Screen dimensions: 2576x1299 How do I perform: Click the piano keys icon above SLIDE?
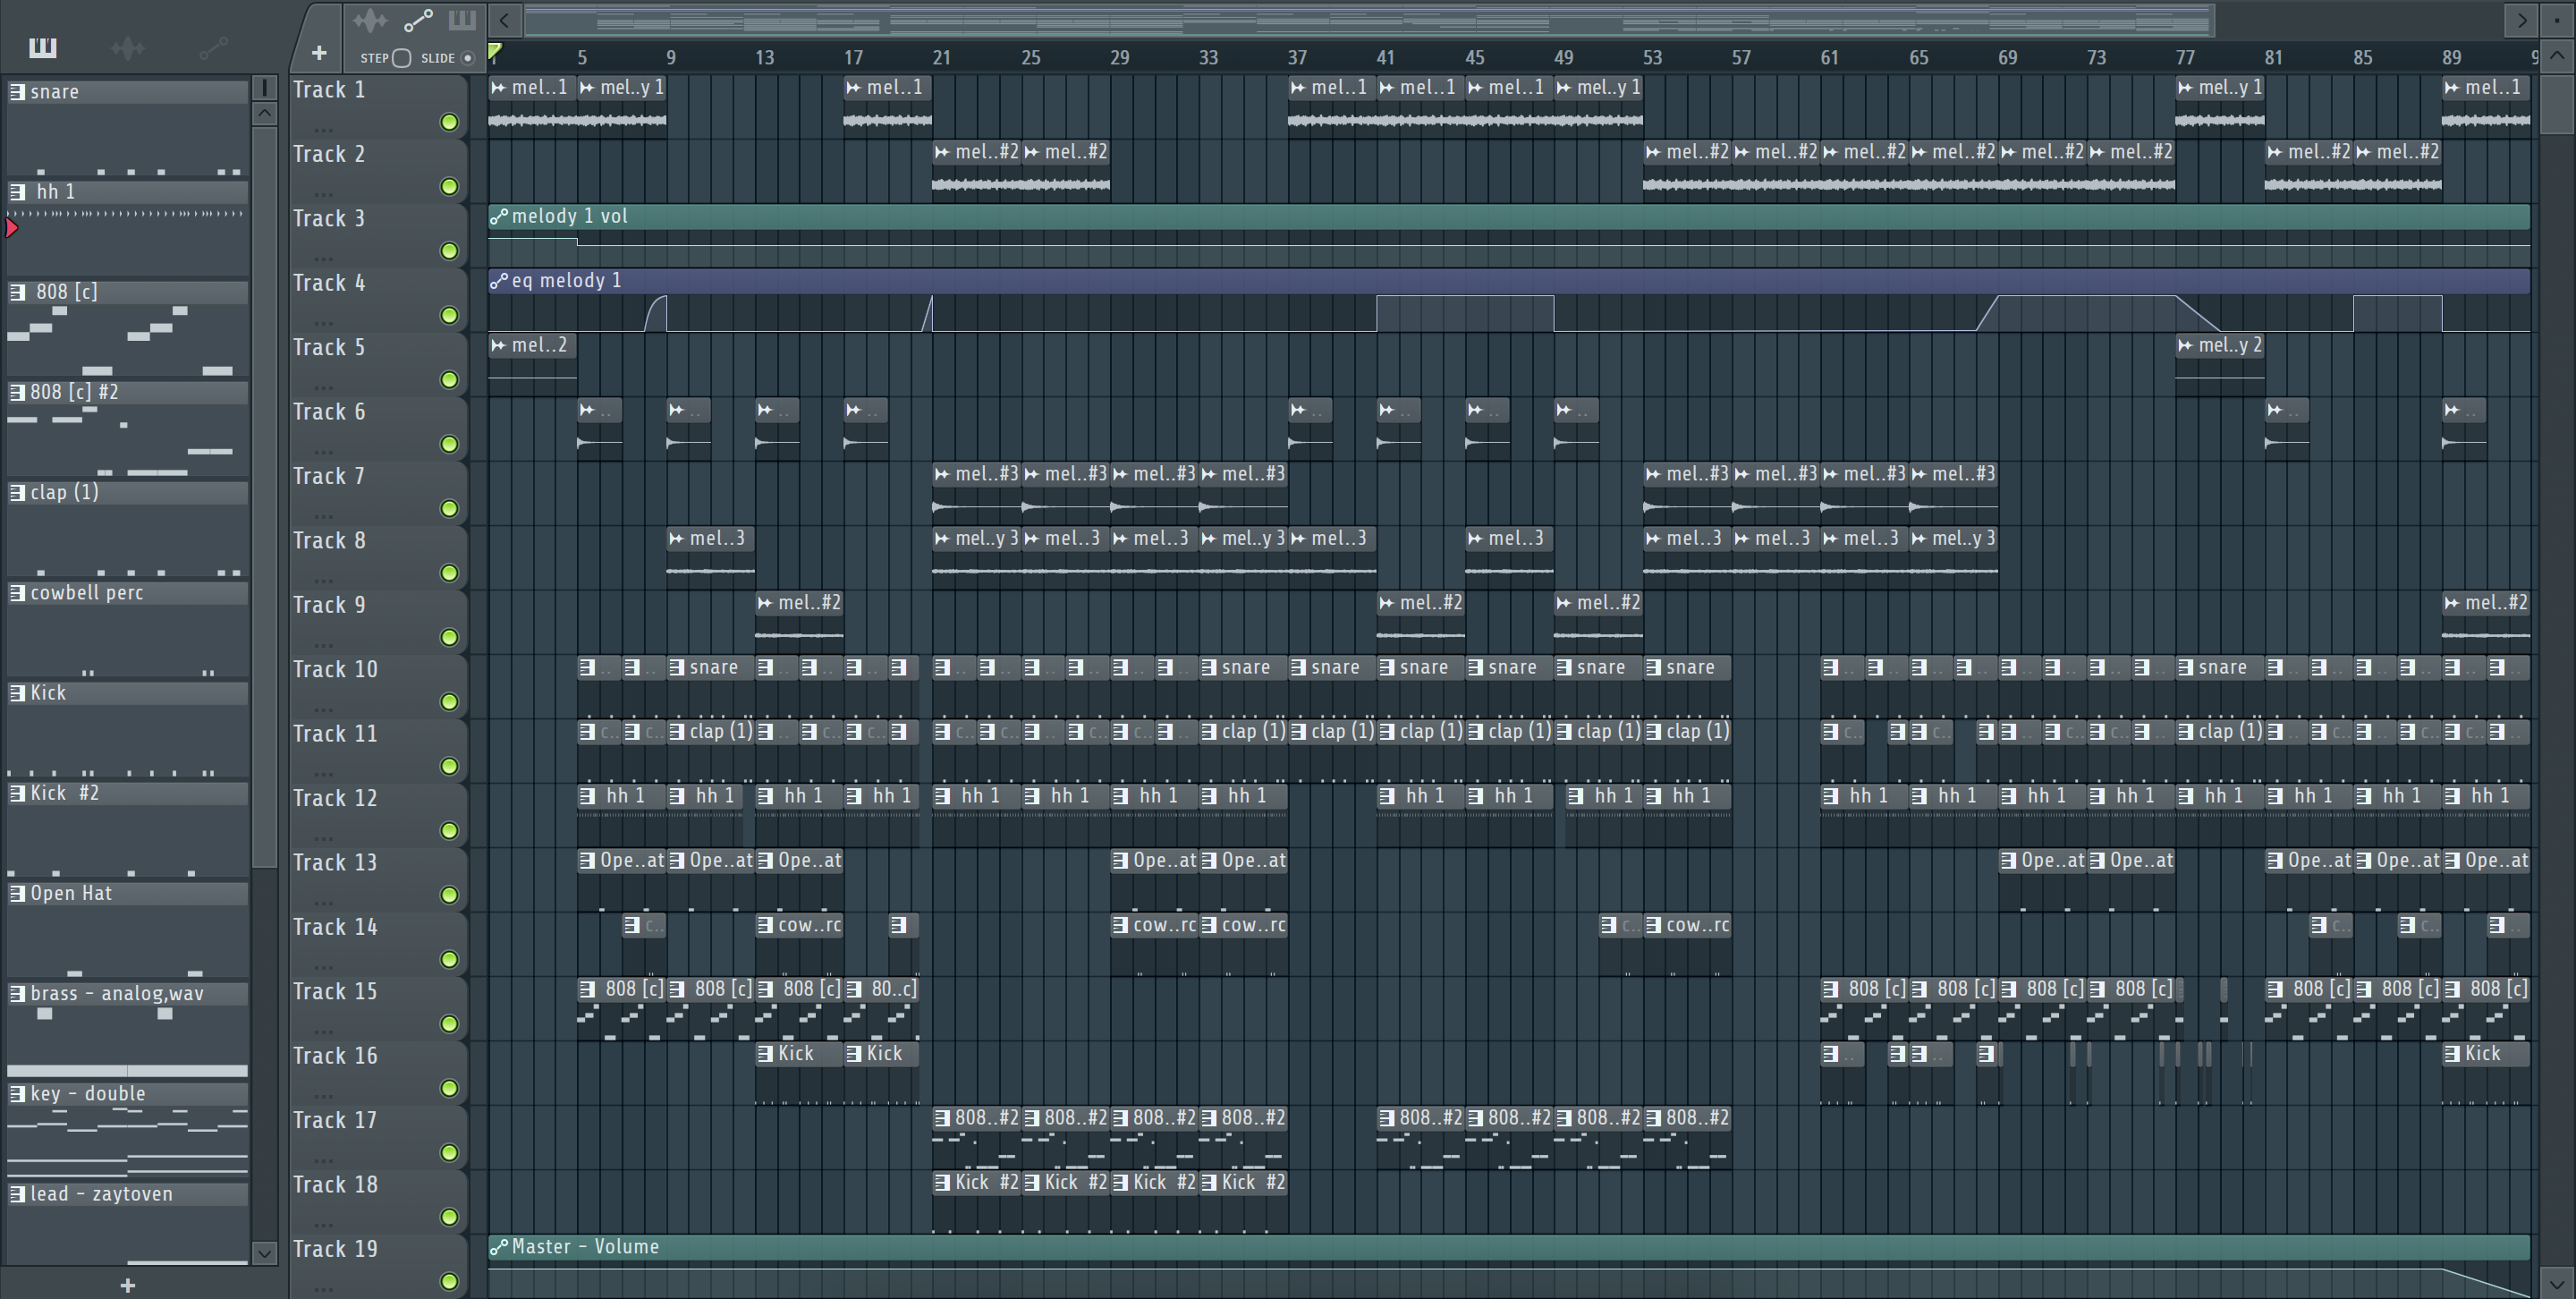pos(462,20)
